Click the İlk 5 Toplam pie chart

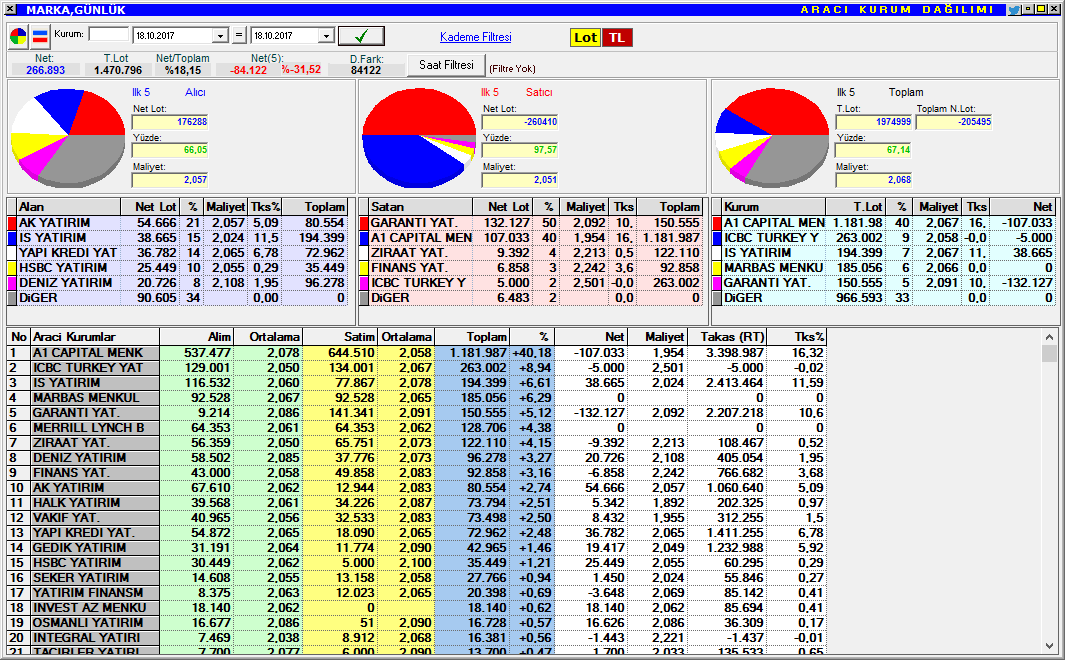pyautogui.click(x=772, y=138)
